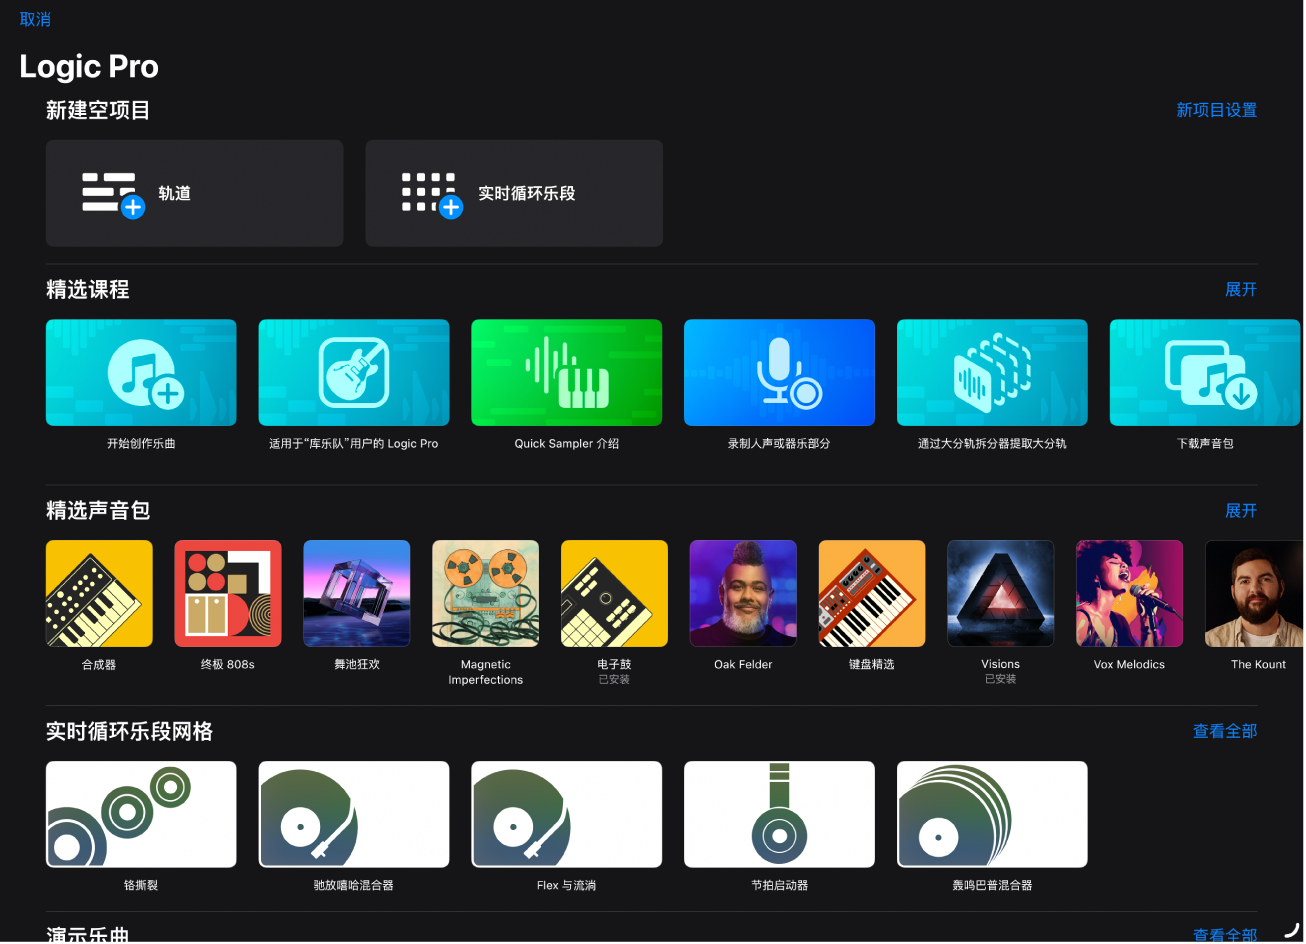
Task: Click the '实时循环乐段网格' section heading
Action: (x=129, y=731)
